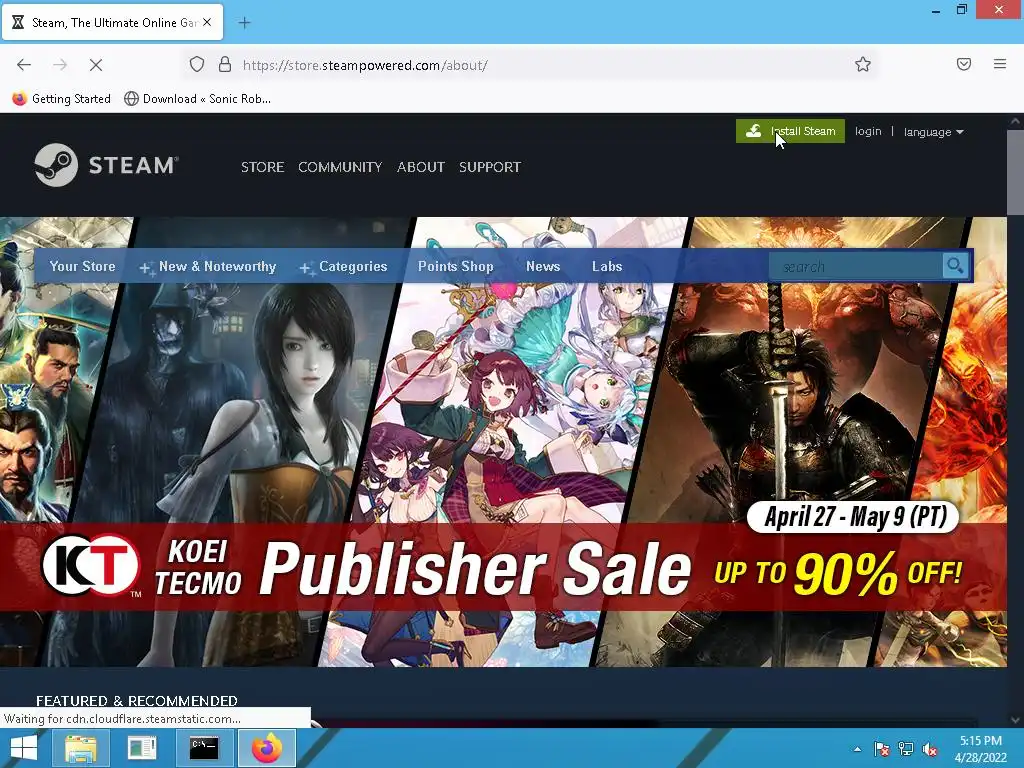Click the store search field
Screen dimensions: 1024x768
pyautogui.click(x=856, y=266)
